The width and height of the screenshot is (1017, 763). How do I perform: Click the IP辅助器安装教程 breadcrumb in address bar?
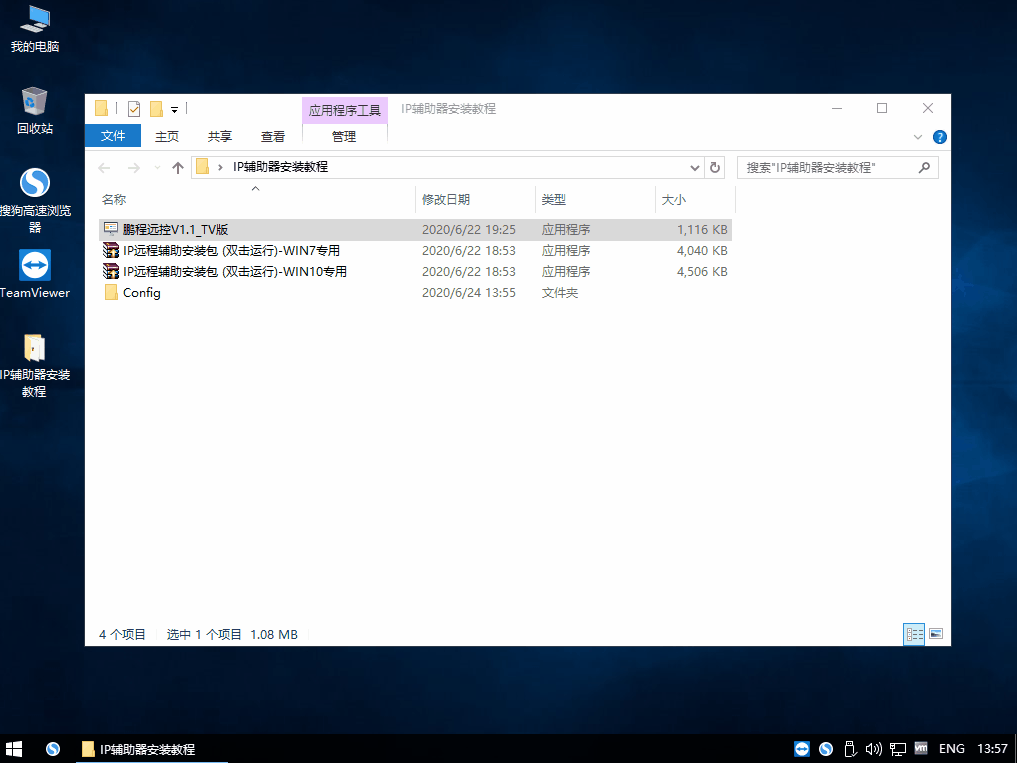(x=280, y=167)
